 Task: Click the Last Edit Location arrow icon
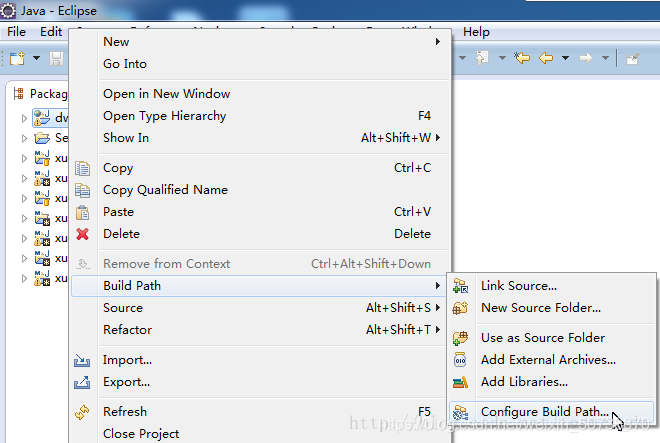(522, 58)
